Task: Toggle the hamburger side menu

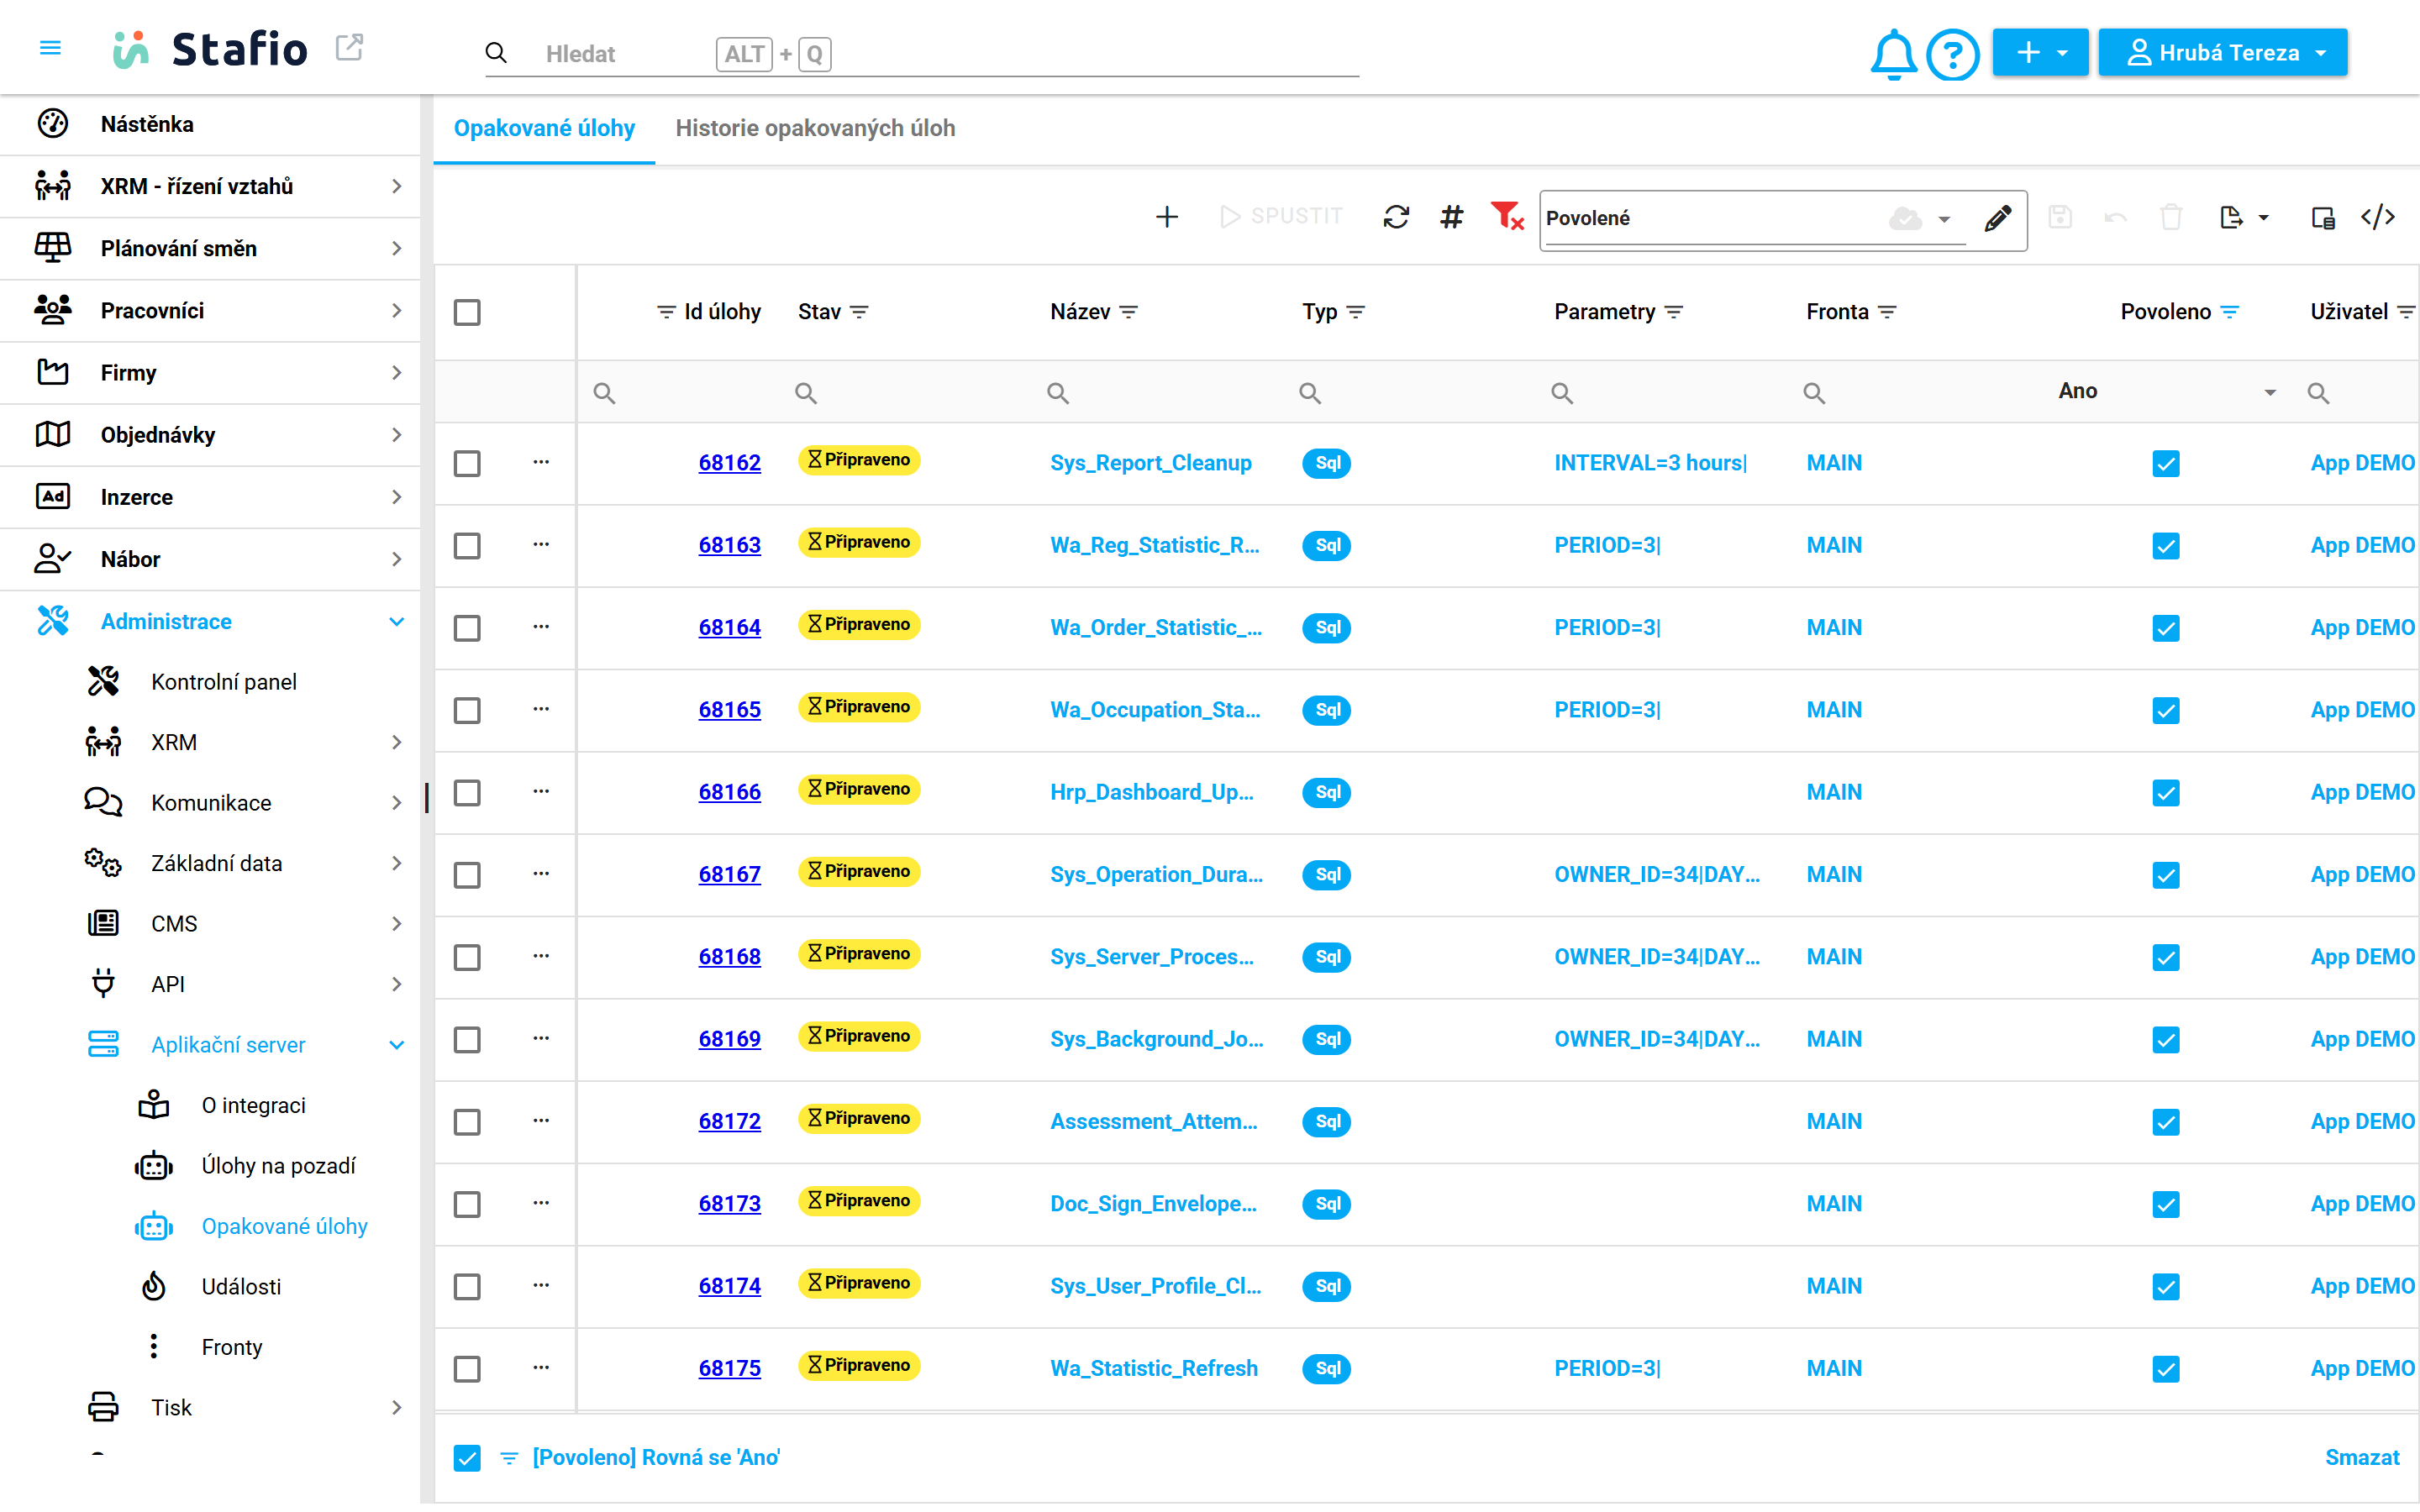Action: click(x=50, y=48)
